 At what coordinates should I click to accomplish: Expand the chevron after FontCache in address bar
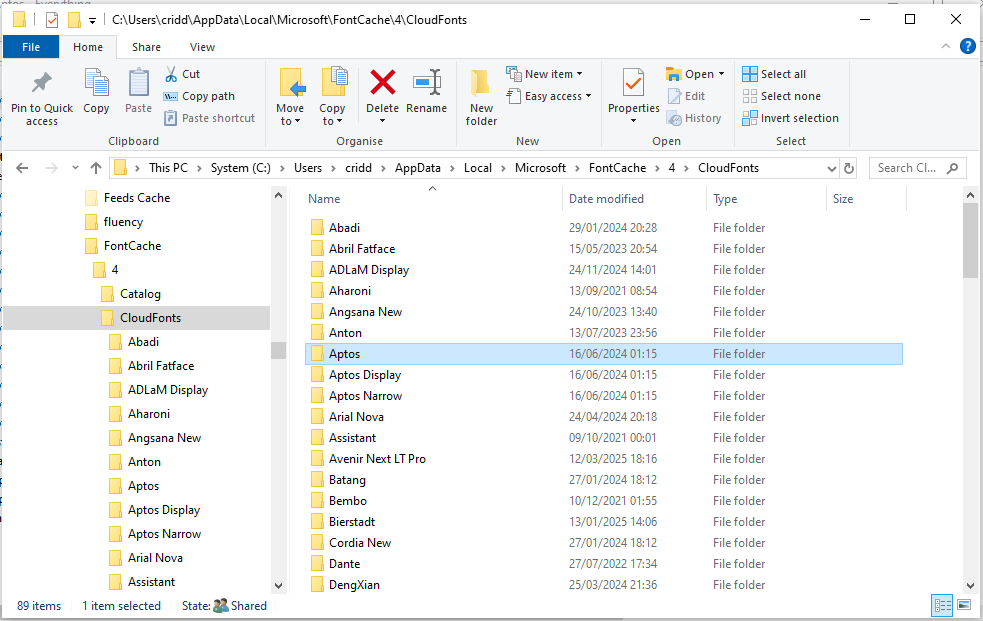click(x=657, y=168)
